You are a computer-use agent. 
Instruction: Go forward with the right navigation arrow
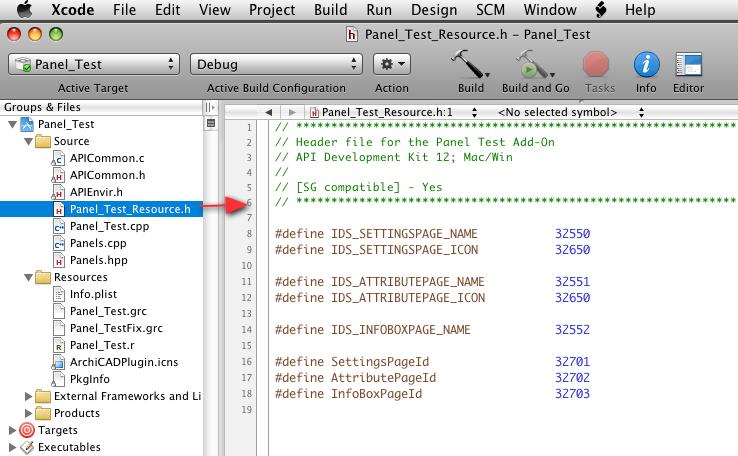coord(292,112)
